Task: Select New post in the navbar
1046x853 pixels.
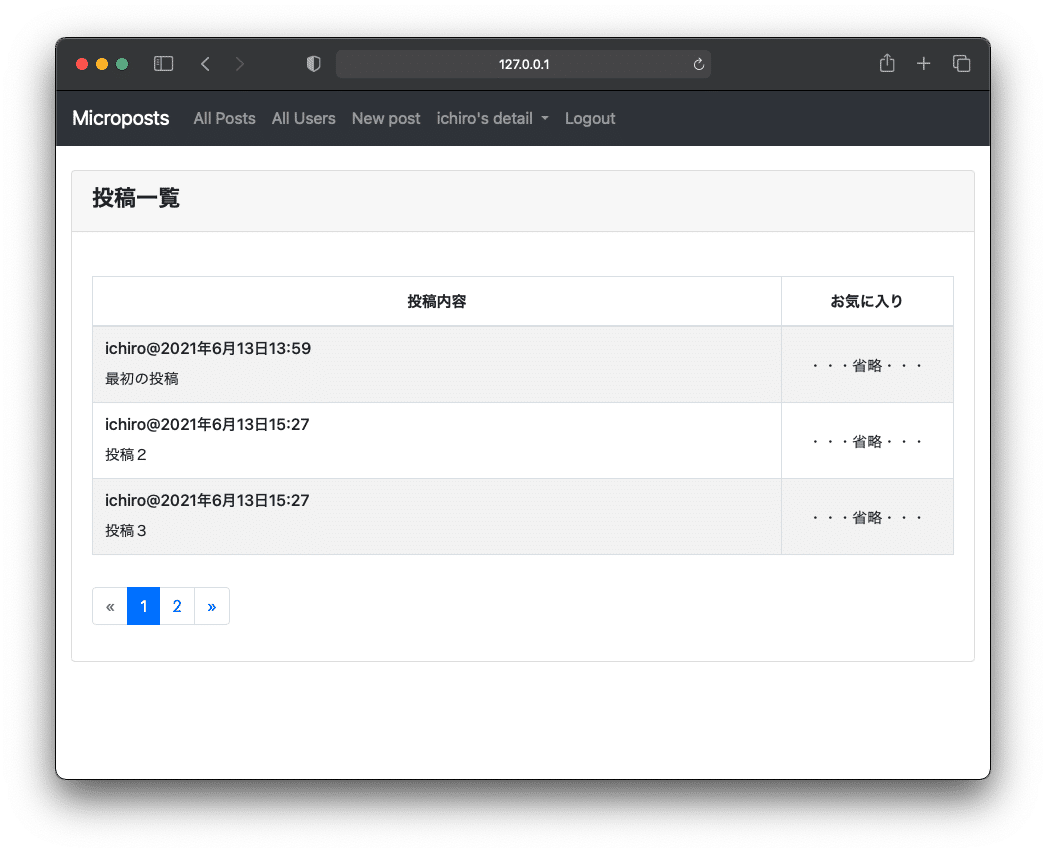Action: [x=386, y=118]
